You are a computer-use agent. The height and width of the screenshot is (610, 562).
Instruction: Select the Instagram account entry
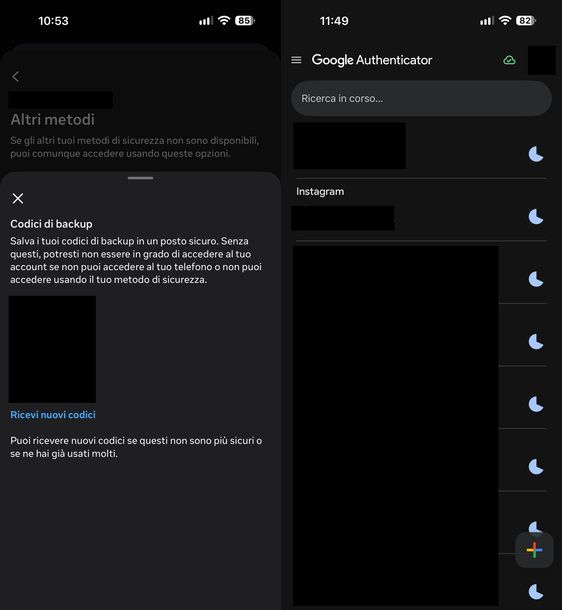pos(419,210)
